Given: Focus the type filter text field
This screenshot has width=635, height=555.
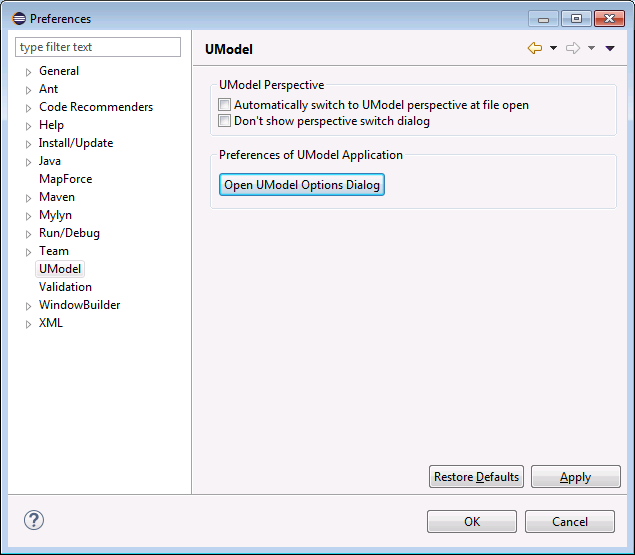Looking at the screenshot, I should pos(98,47).
